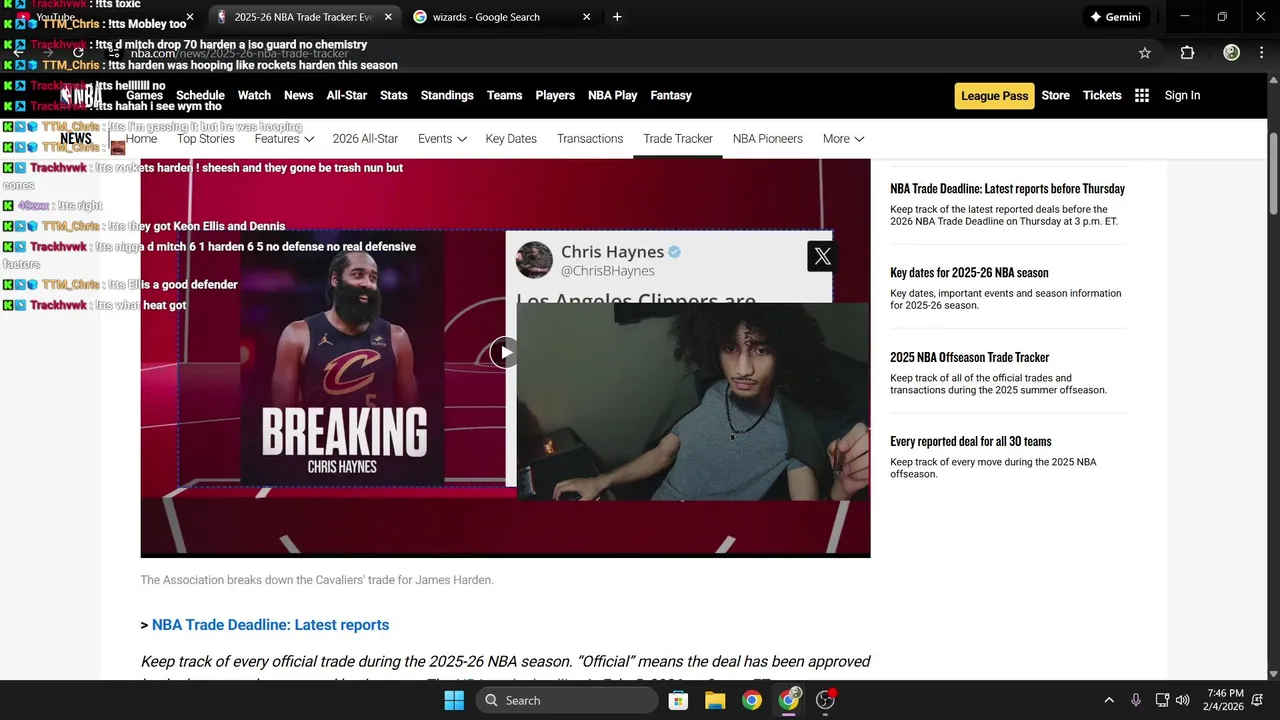Open the Chrome extensions puzzle icon
This screenshot has width=1280, height=720.
(1187, 53)
